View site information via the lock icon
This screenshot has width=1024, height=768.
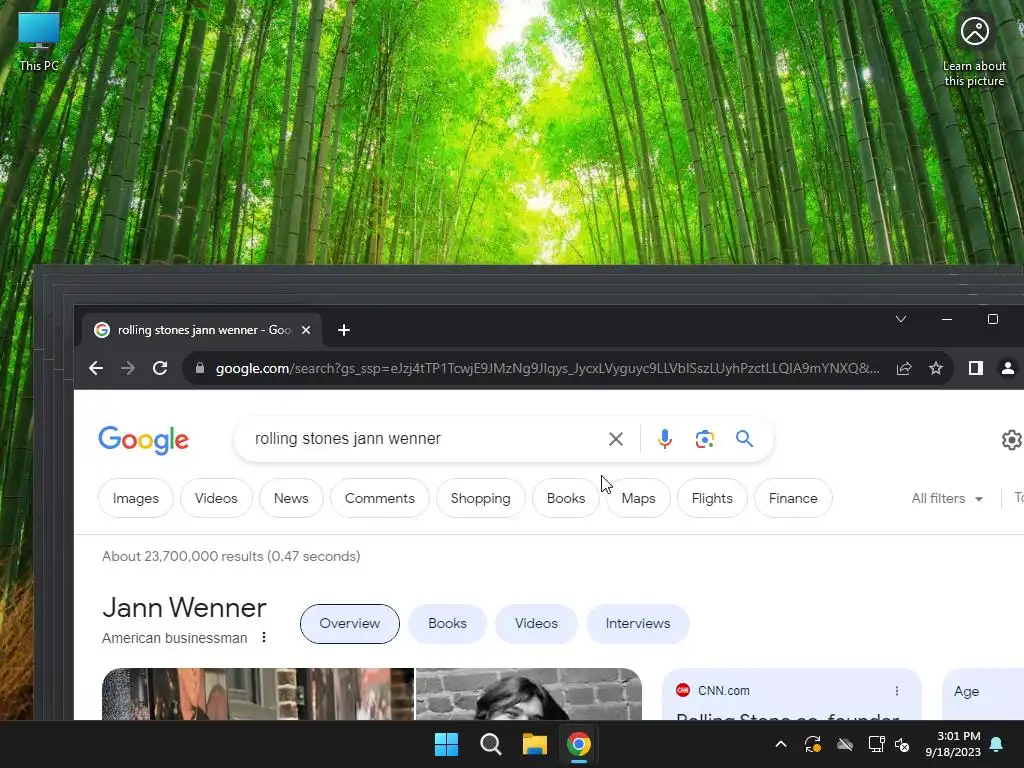click(x=200, y=368)
